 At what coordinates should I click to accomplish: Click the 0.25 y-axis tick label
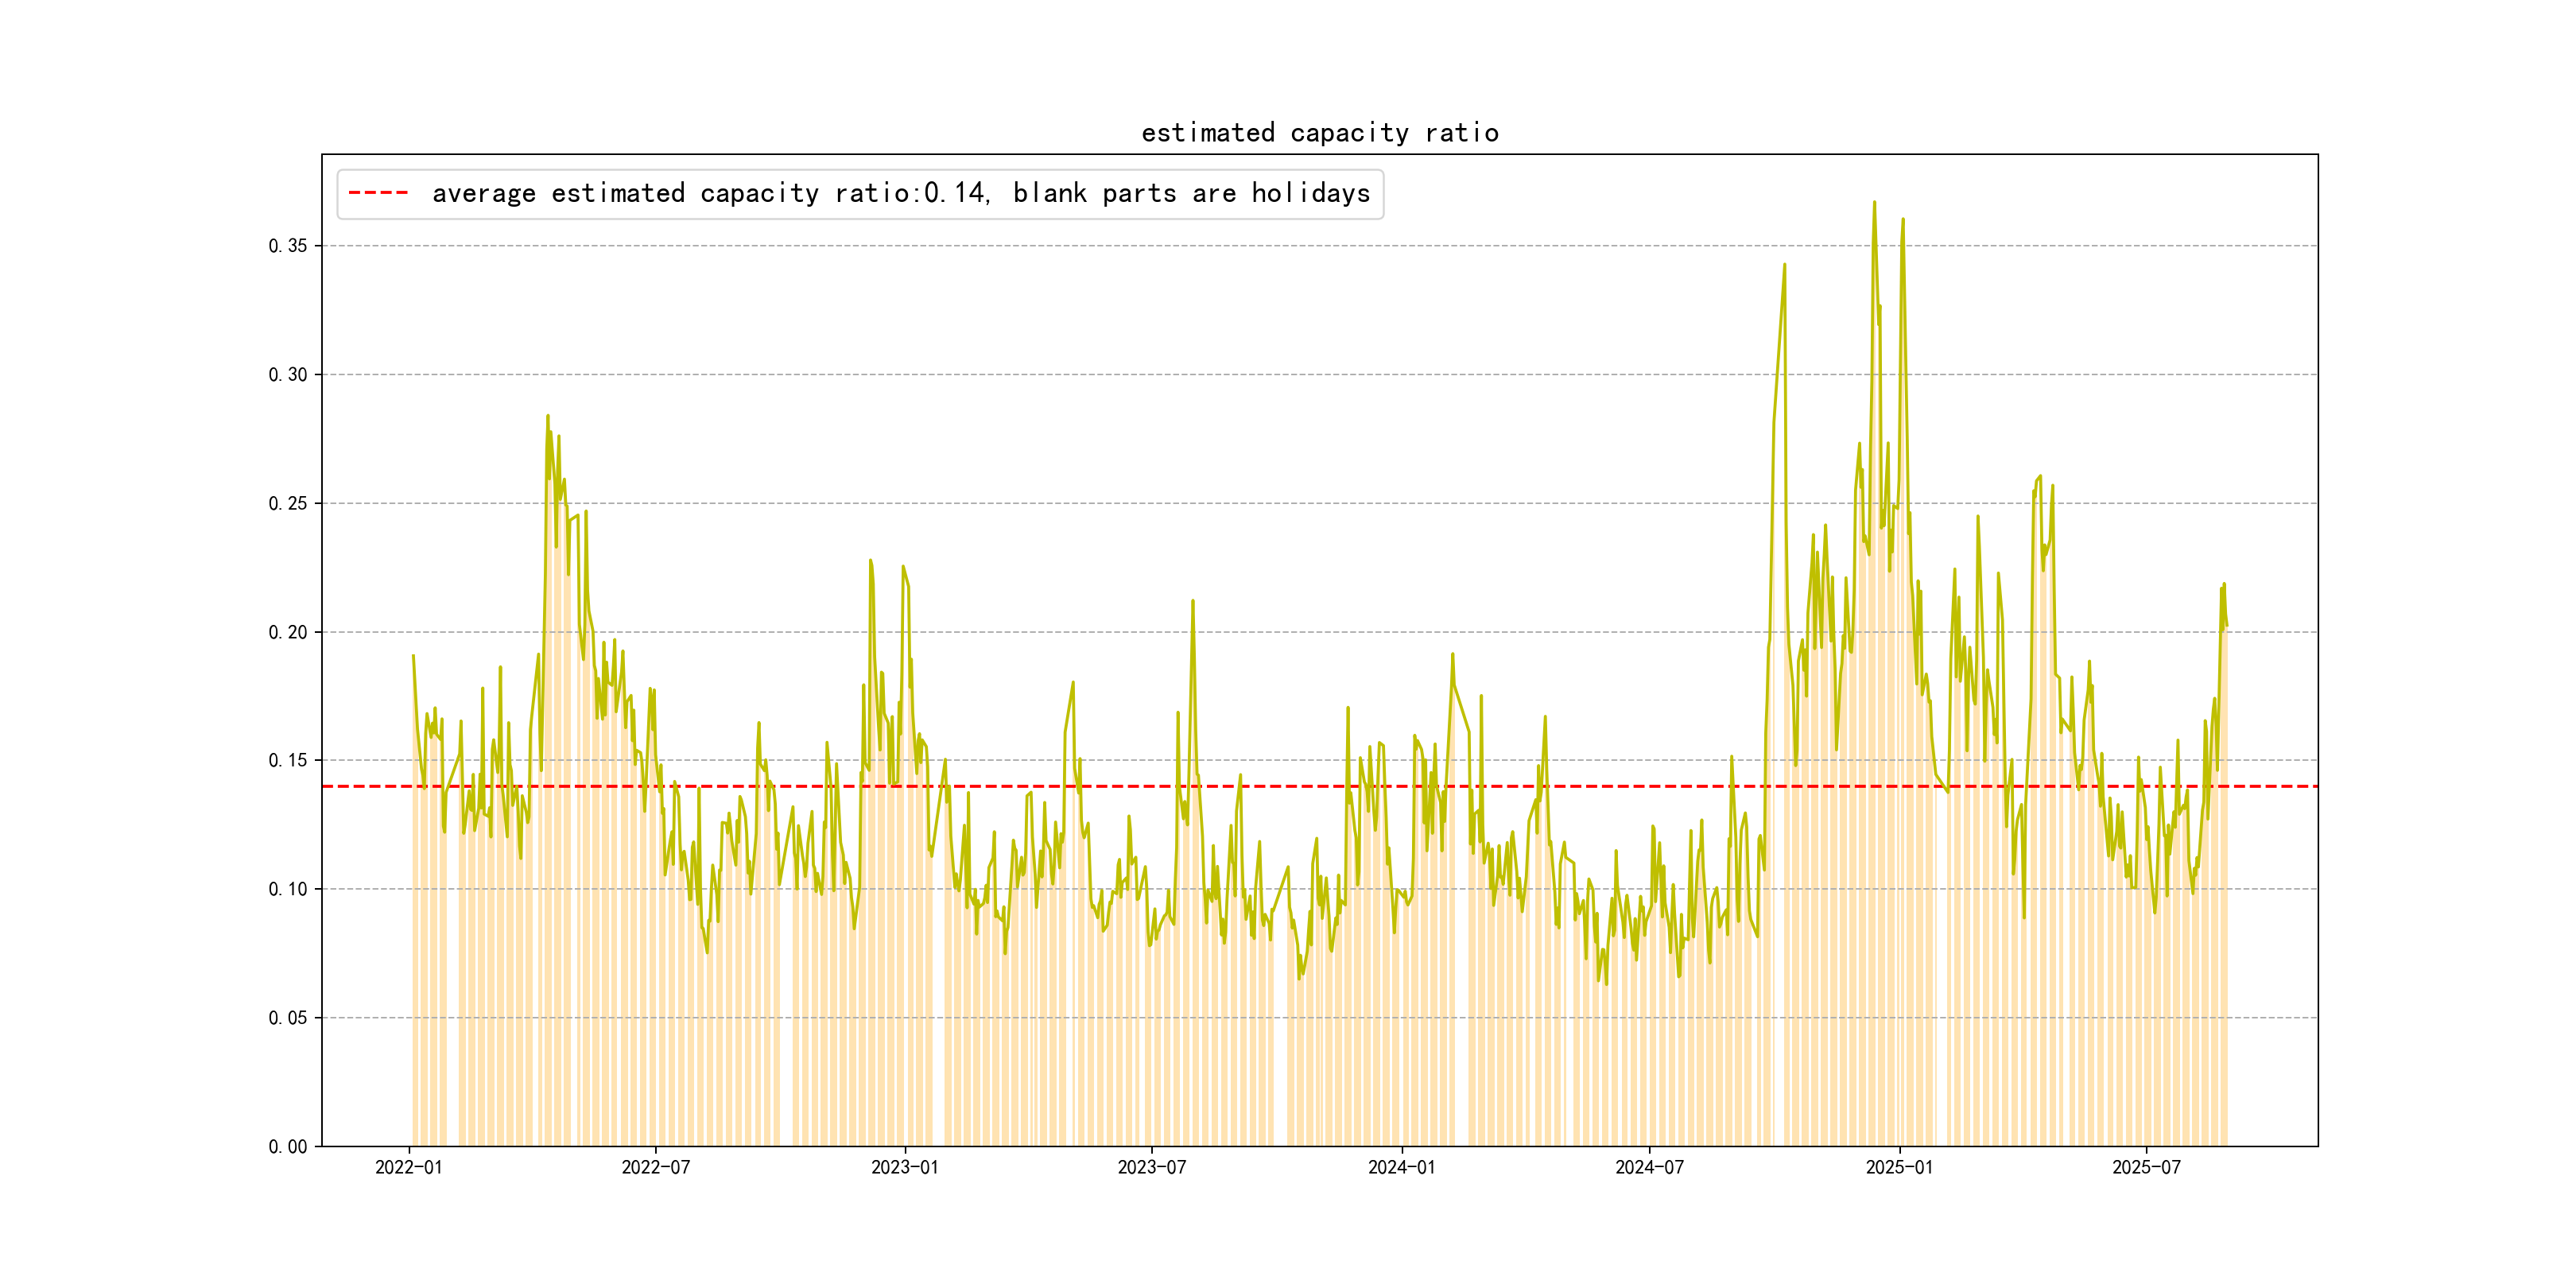click(x=287, y=503)
